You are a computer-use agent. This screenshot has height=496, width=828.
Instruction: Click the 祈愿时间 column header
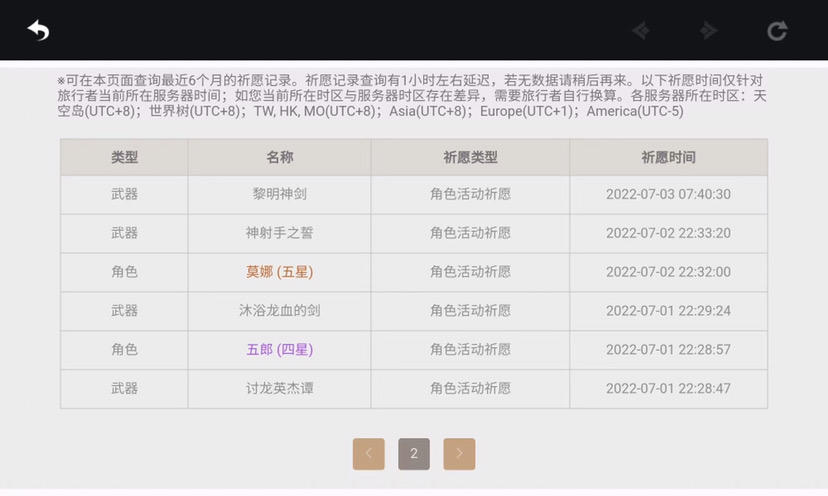(669, 157)
